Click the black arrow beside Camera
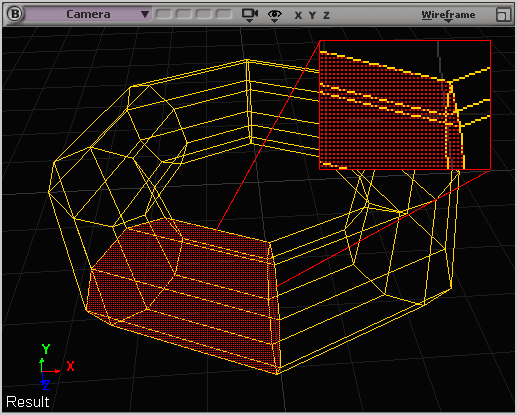517x415 pixels. pyautogui.click(x=145, y=14)
